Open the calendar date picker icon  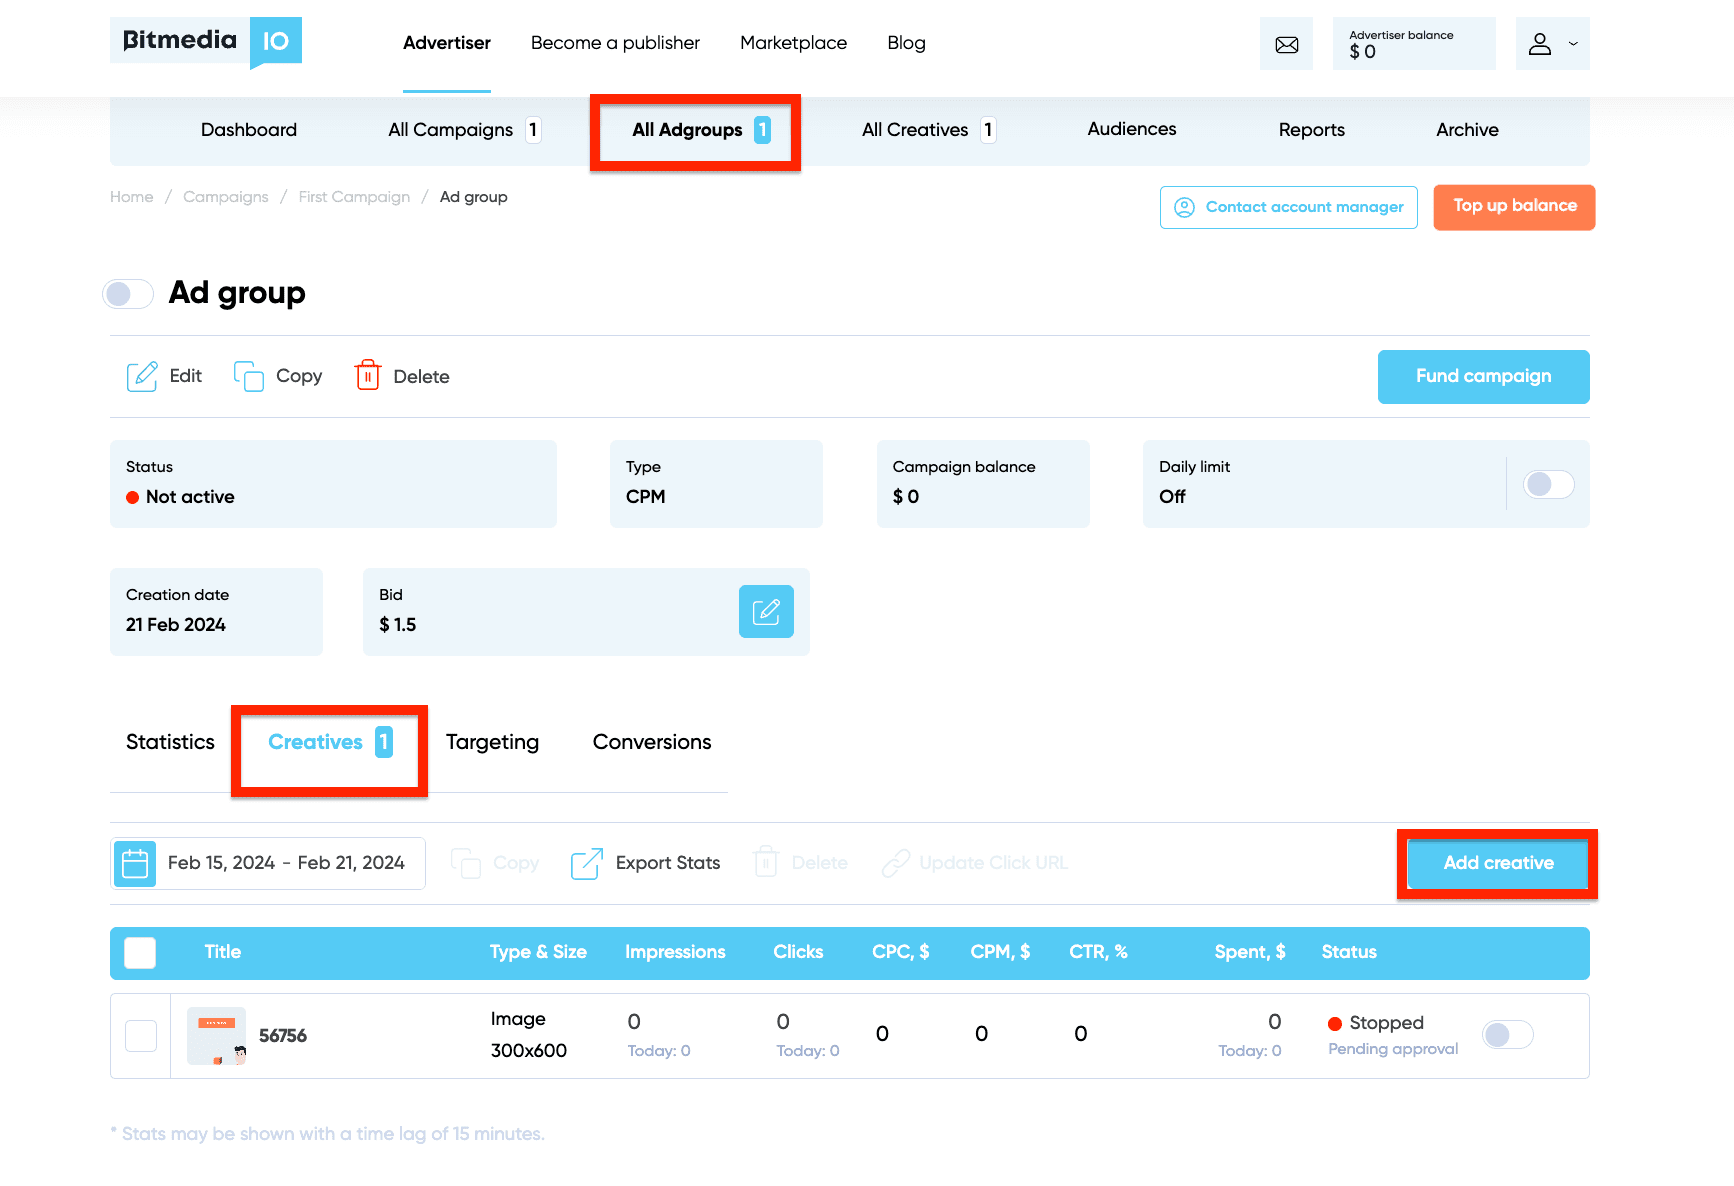(x=135, y=863)
